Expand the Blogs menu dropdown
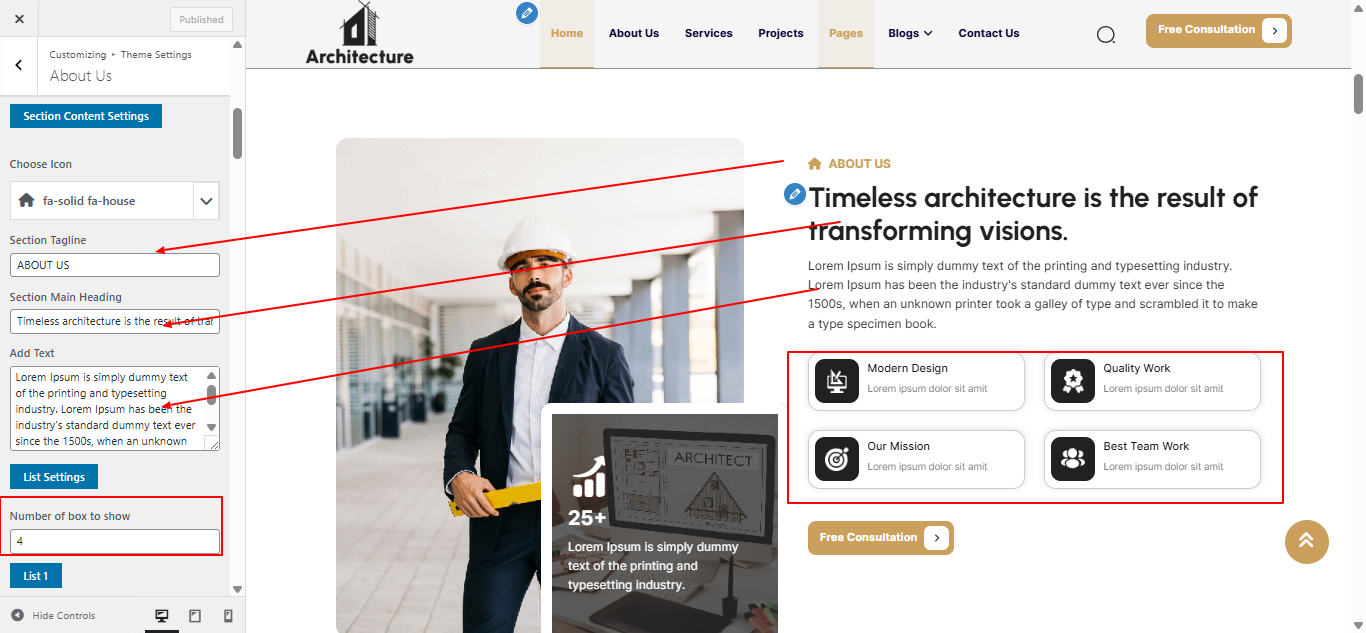The height and width of the screenshot is (633, 1366). (910, 33)
